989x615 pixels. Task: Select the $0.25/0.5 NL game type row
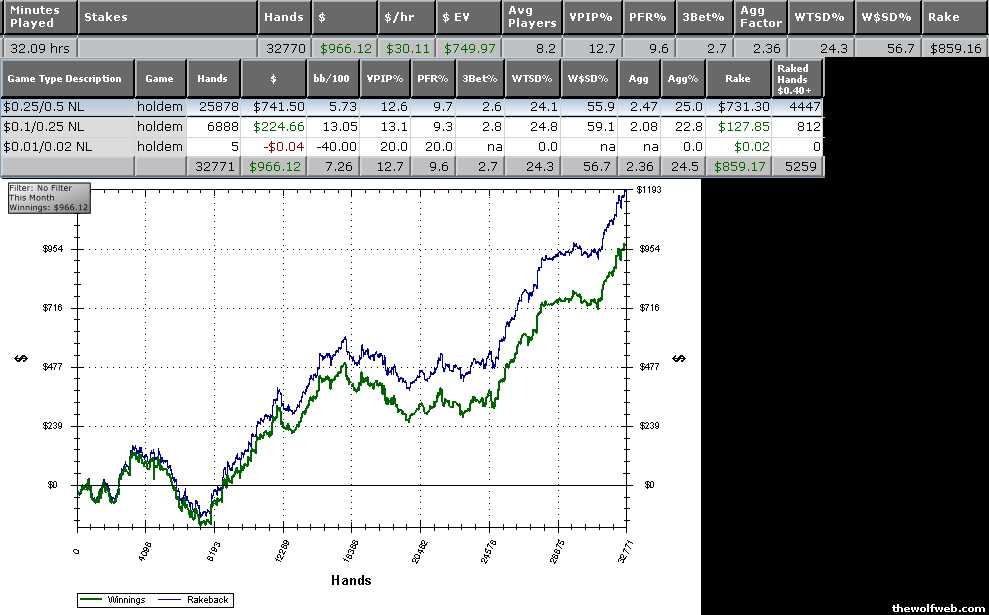pyautogui.click(x=68, y=107)
